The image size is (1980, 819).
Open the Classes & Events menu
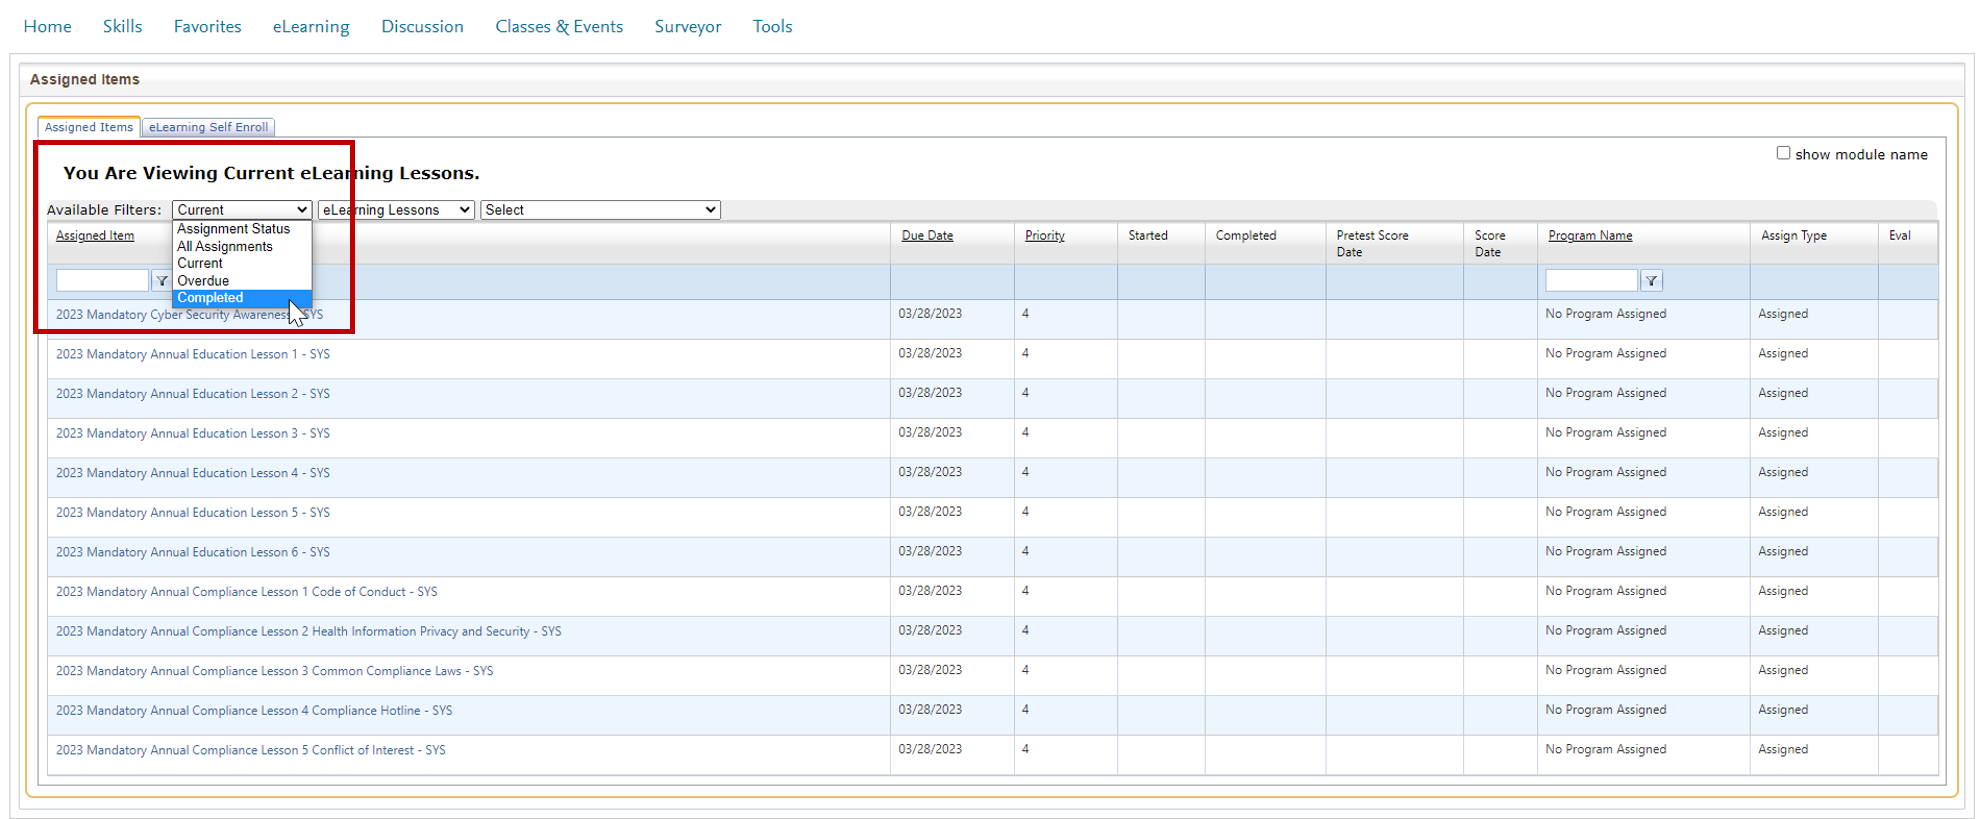pyautogui.click(x=559, y=26)
